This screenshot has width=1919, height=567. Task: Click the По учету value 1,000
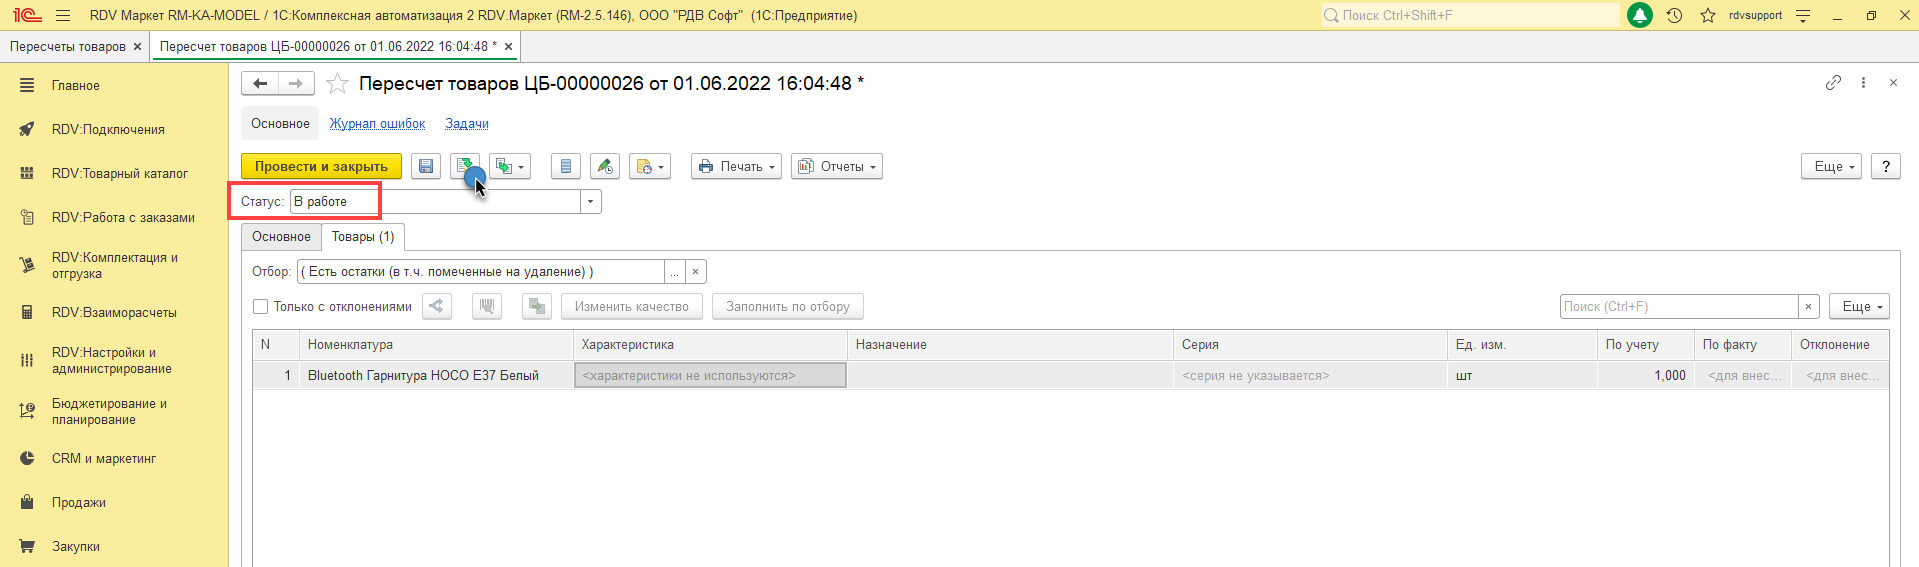tap(1646, 376)
